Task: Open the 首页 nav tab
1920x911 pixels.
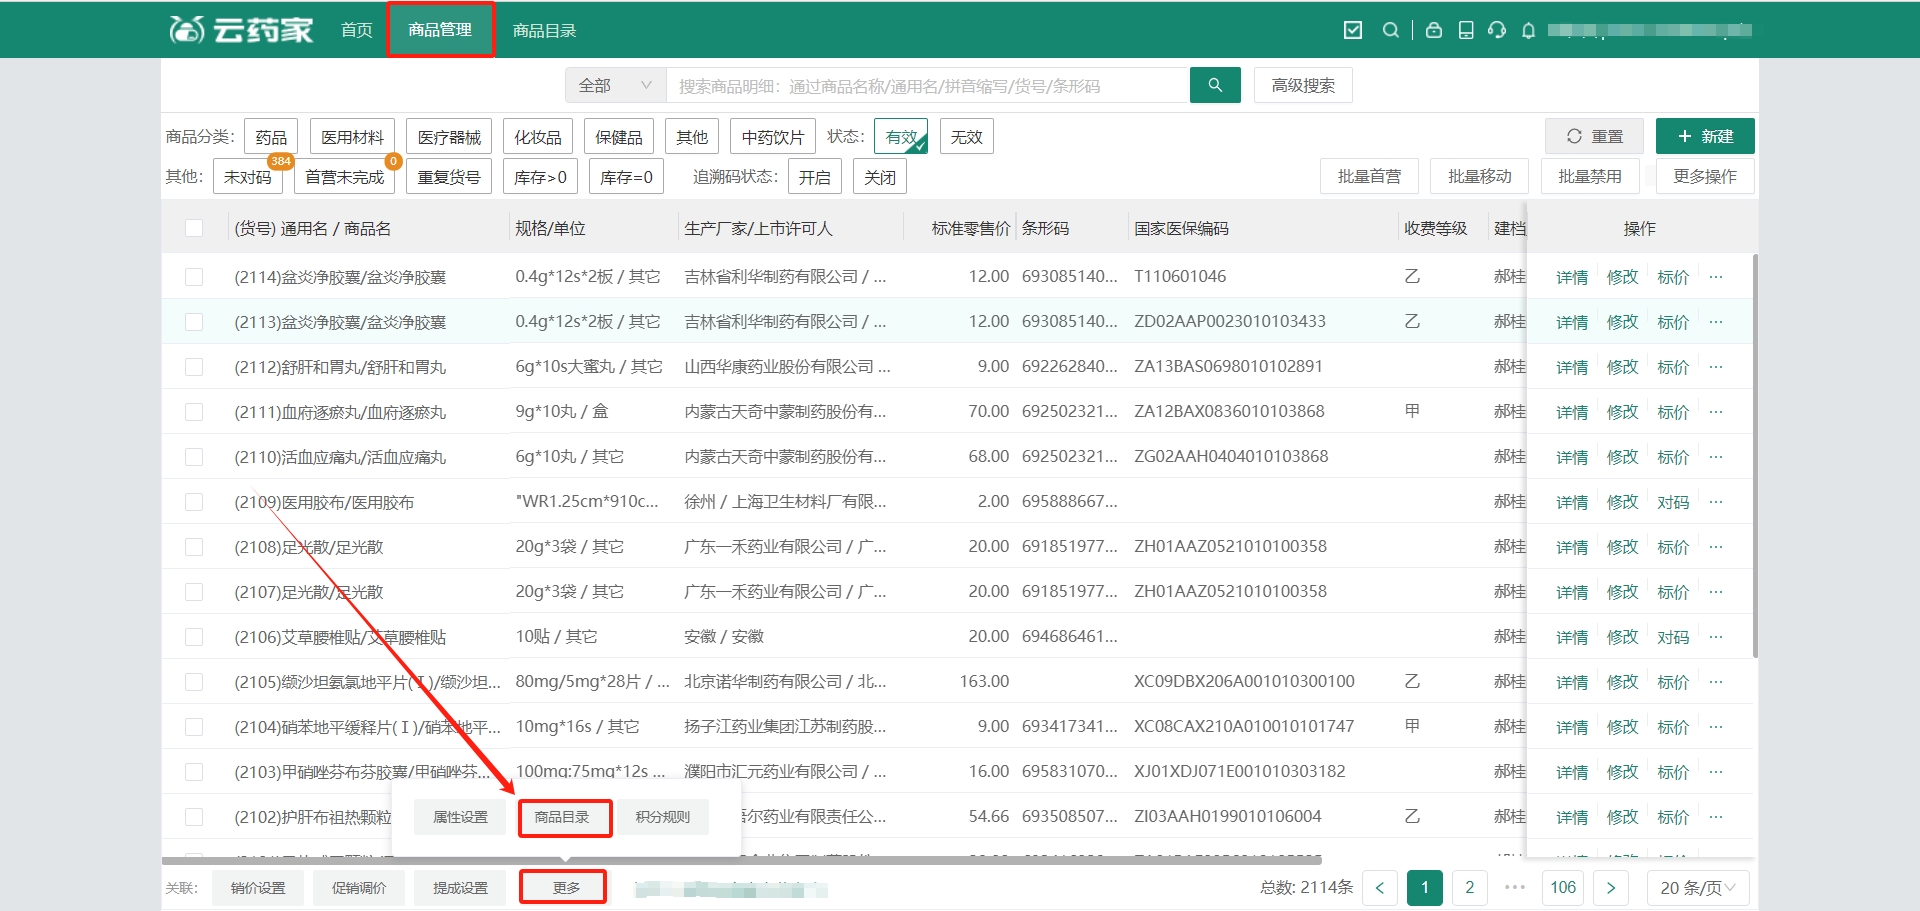Action: click(356, 30)
